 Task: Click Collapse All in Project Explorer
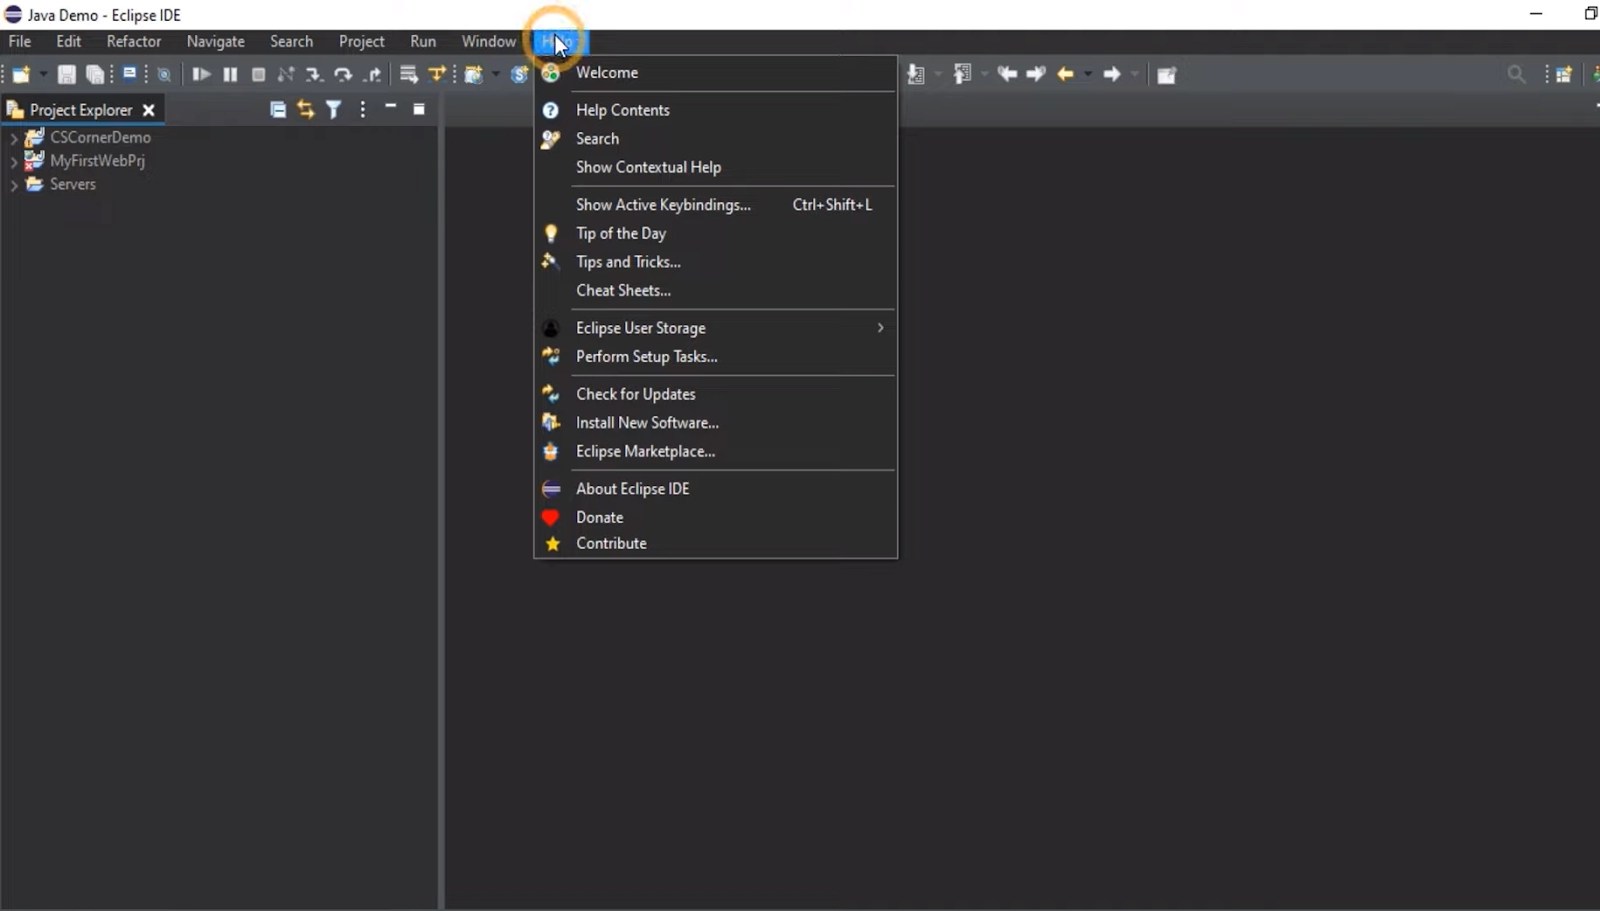pyautogui.click(x=278, y=110)
